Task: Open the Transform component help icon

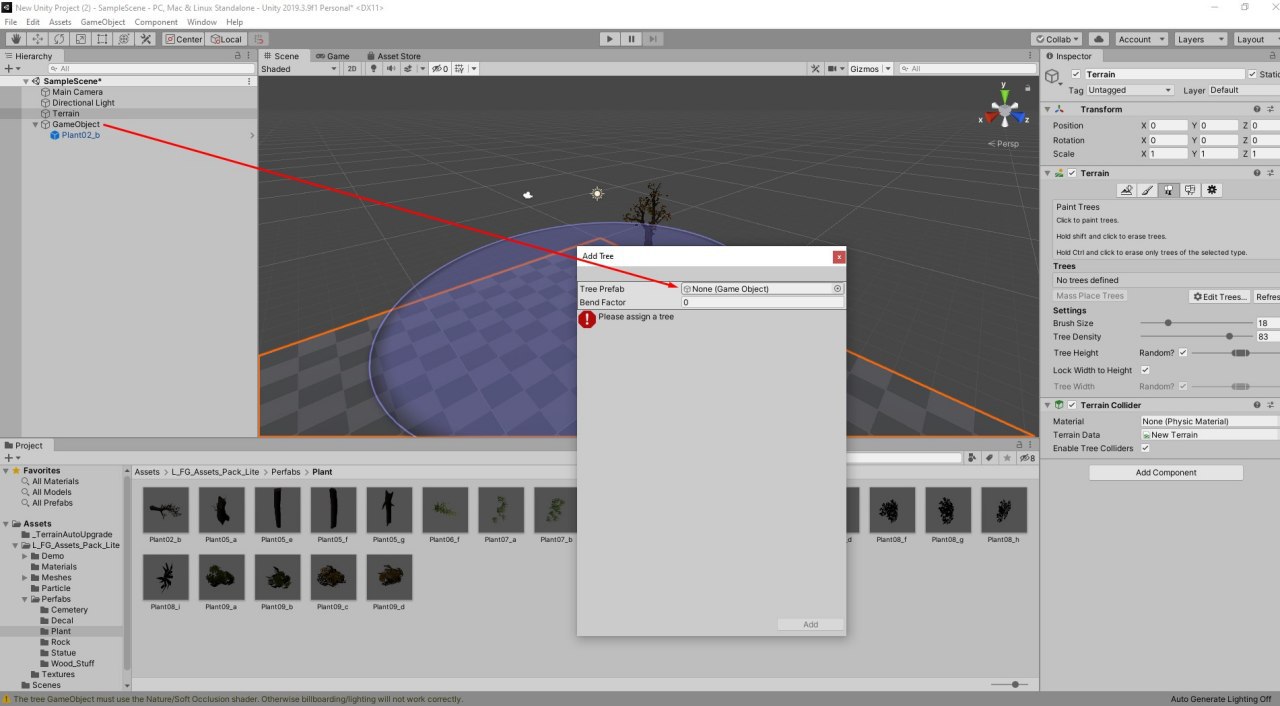Action: pos(1257,109)
